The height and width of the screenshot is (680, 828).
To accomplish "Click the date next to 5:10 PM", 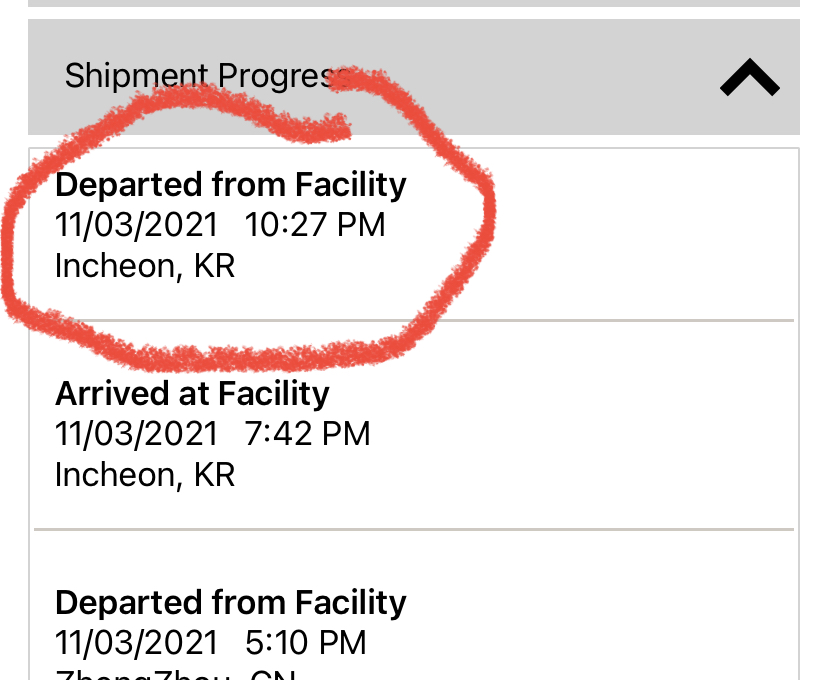I will pyautogui.click(x=136, y=642).
